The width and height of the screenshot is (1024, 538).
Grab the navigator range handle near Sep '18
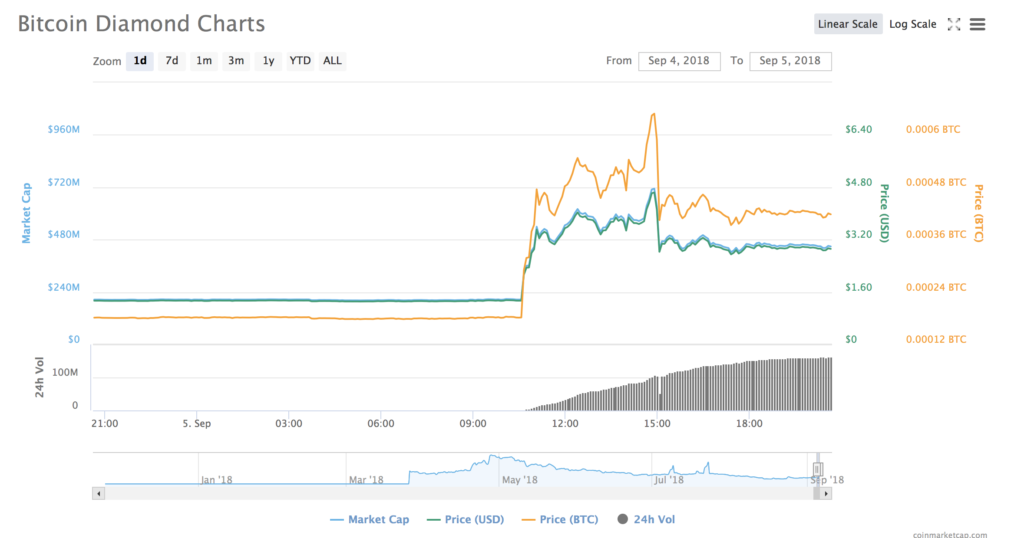pos(817,468)
